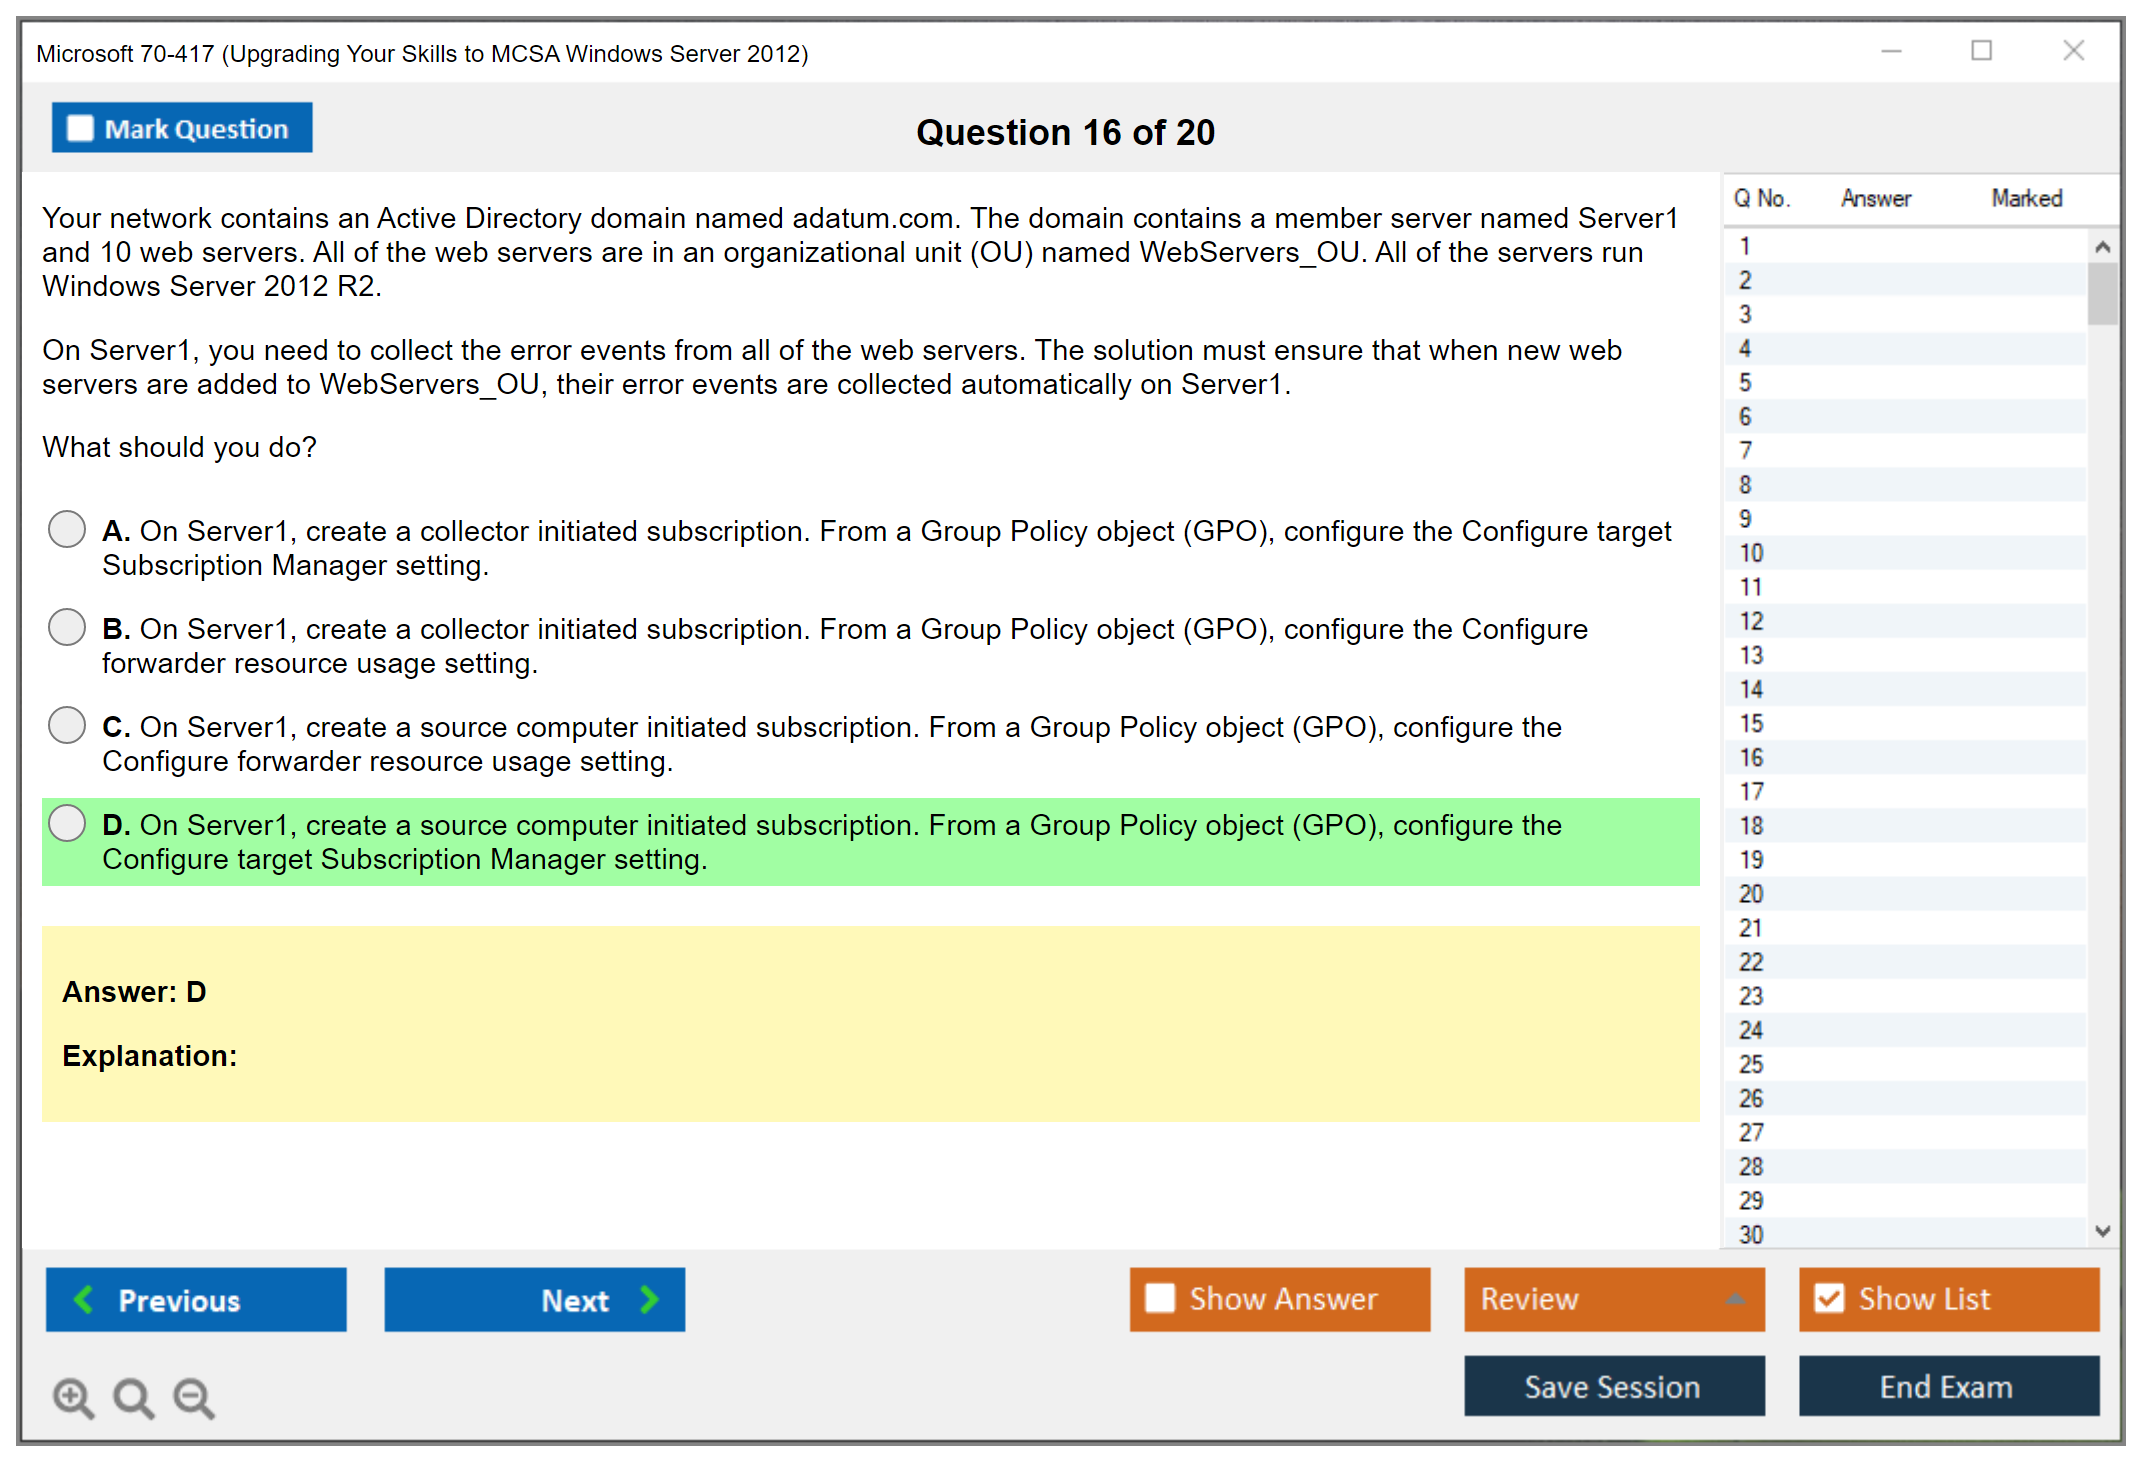Jump to question 20 in list

(x=1751, y=894)
